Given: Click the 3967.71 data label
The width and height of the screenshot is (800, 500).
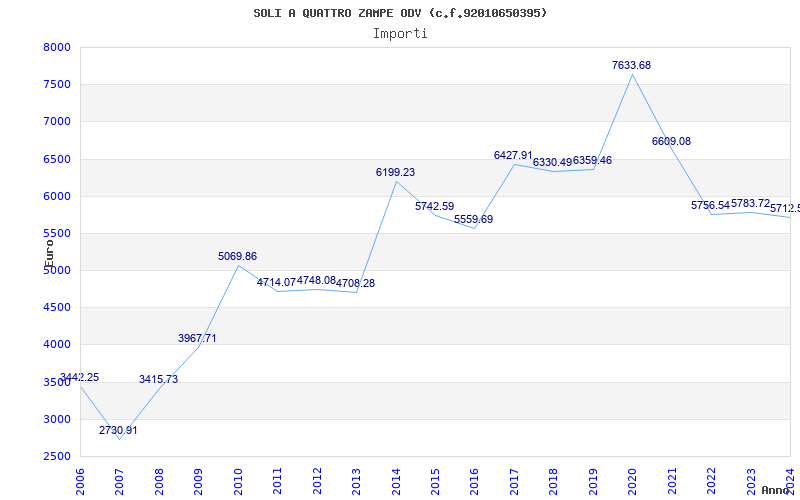Looking at the screenshot, I should tap(197, 338).
